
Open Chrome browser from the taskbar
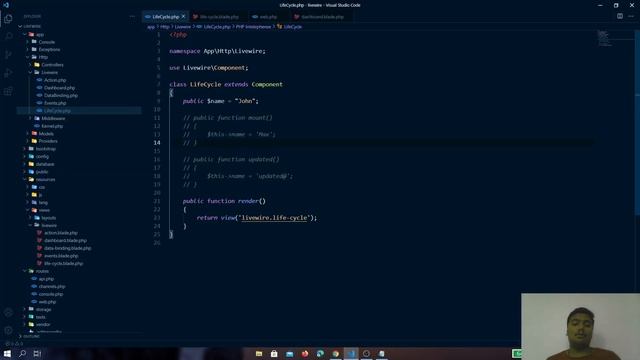336,353
